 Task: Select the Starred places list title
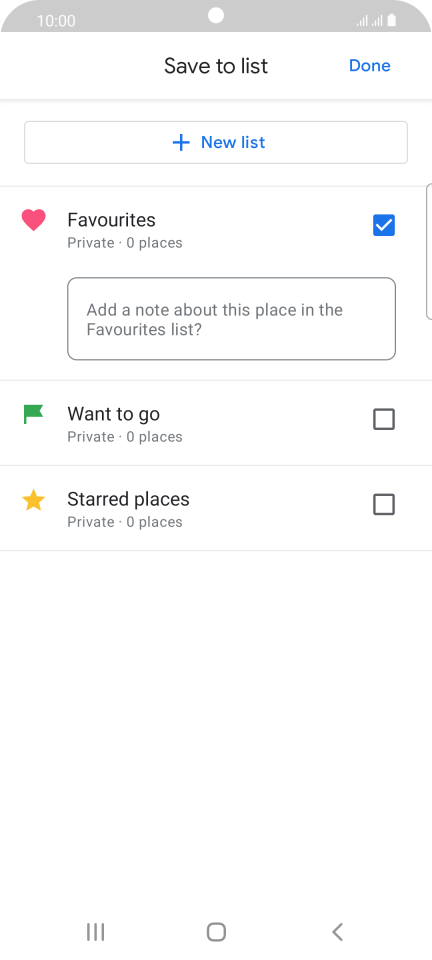[128, 499]
